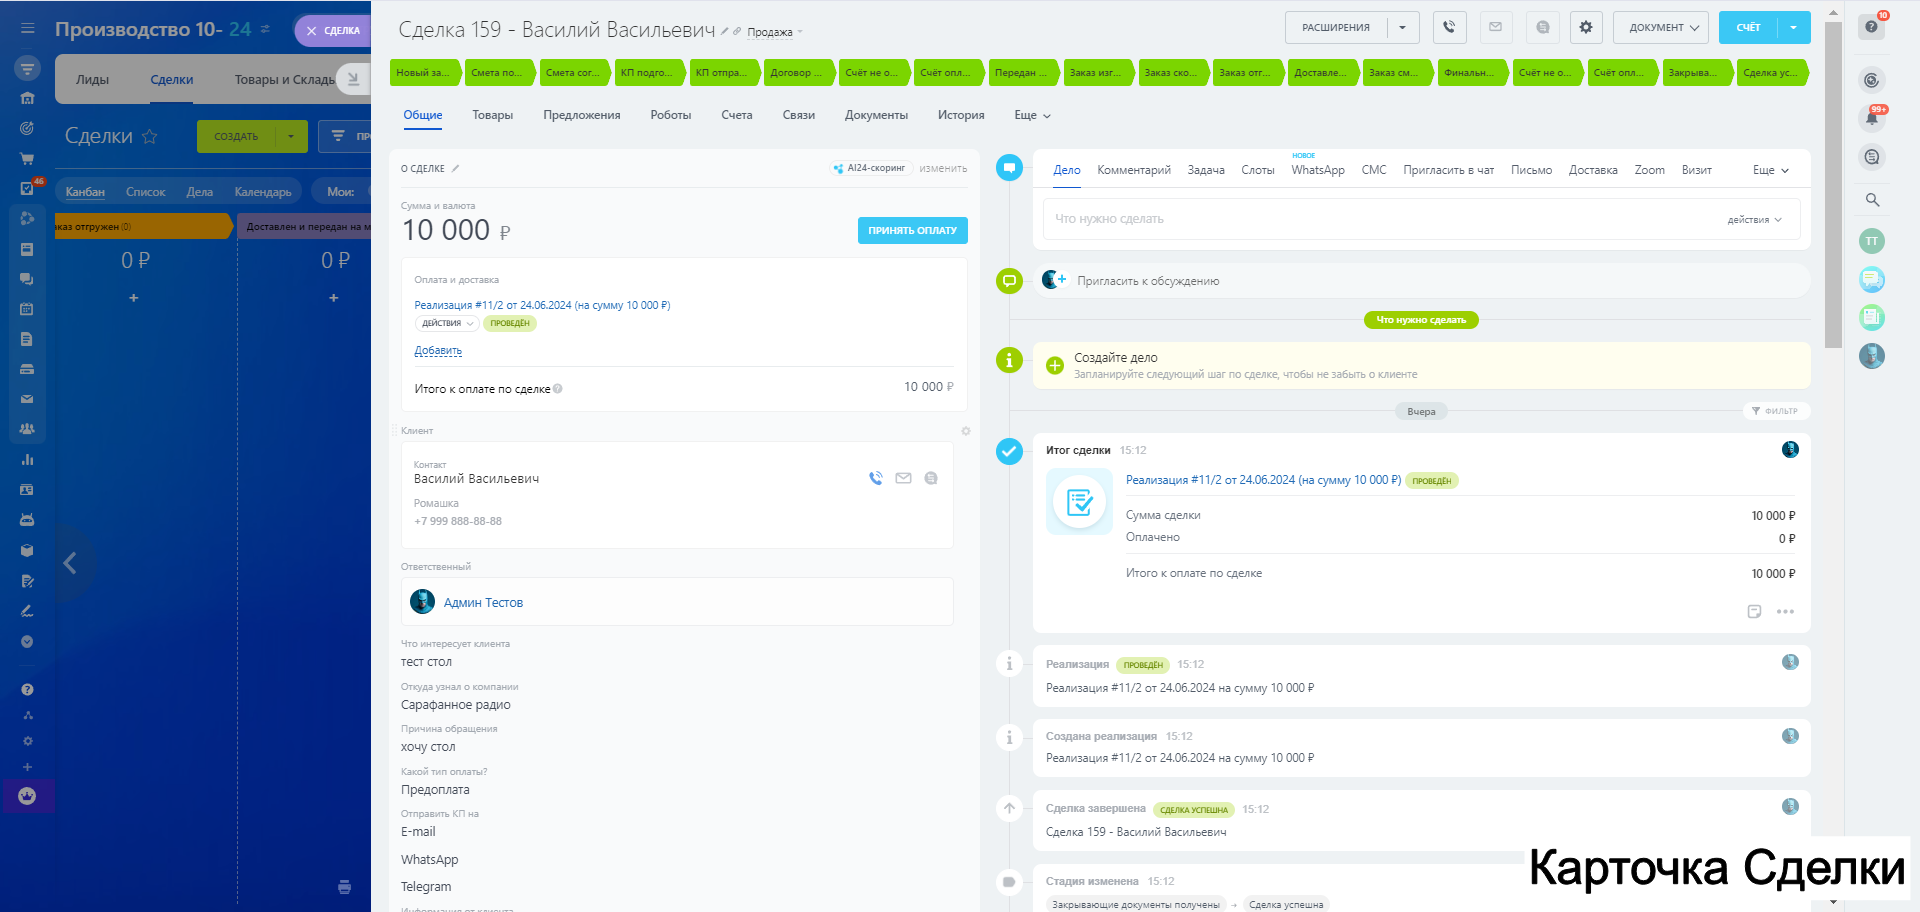Click the notifications bell icon
The image size is (1920, 912).
pyautogui.click(x=1871, y=119)
